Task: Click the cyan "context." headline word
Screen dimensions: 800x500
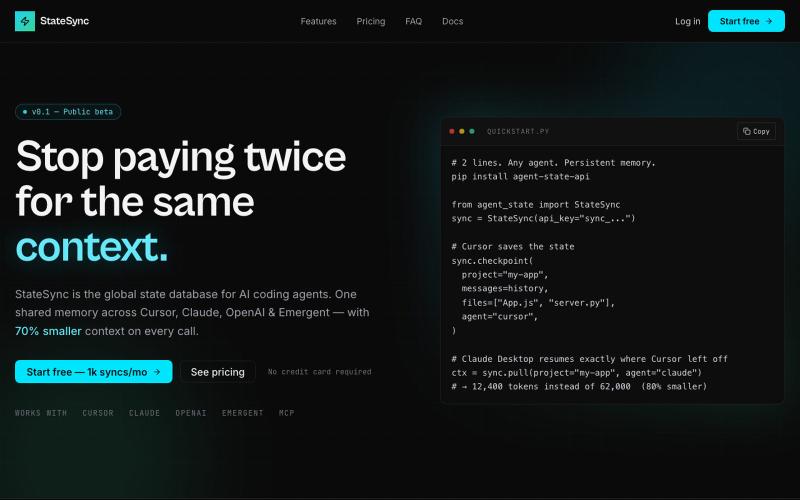Action: click(x=92, y=247)
